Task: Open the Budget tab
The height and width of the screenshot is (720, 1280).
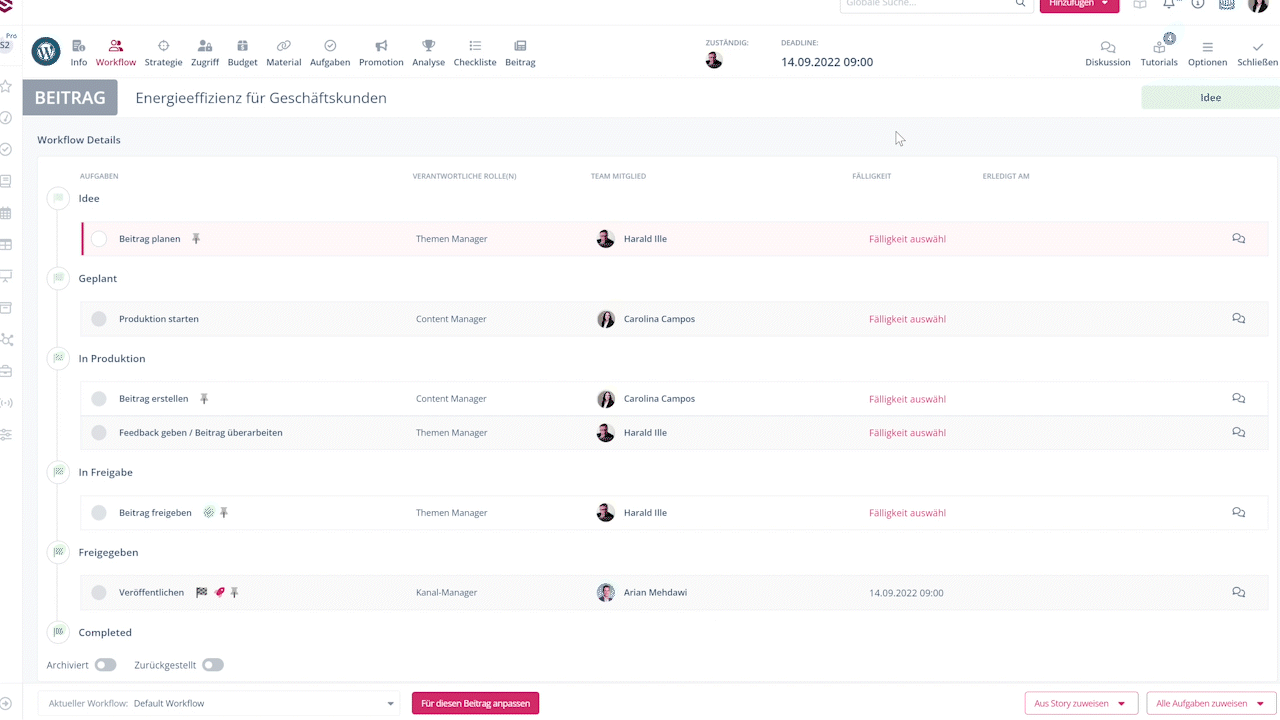Action: pyautogui.click(x=242, y=53)
